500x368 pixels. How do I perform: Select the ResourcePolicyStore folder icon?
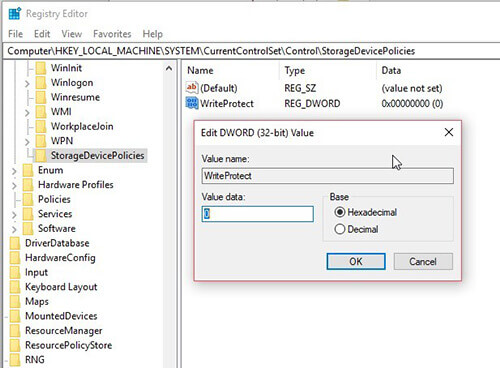pyautogui.click(x=15, y=345)
